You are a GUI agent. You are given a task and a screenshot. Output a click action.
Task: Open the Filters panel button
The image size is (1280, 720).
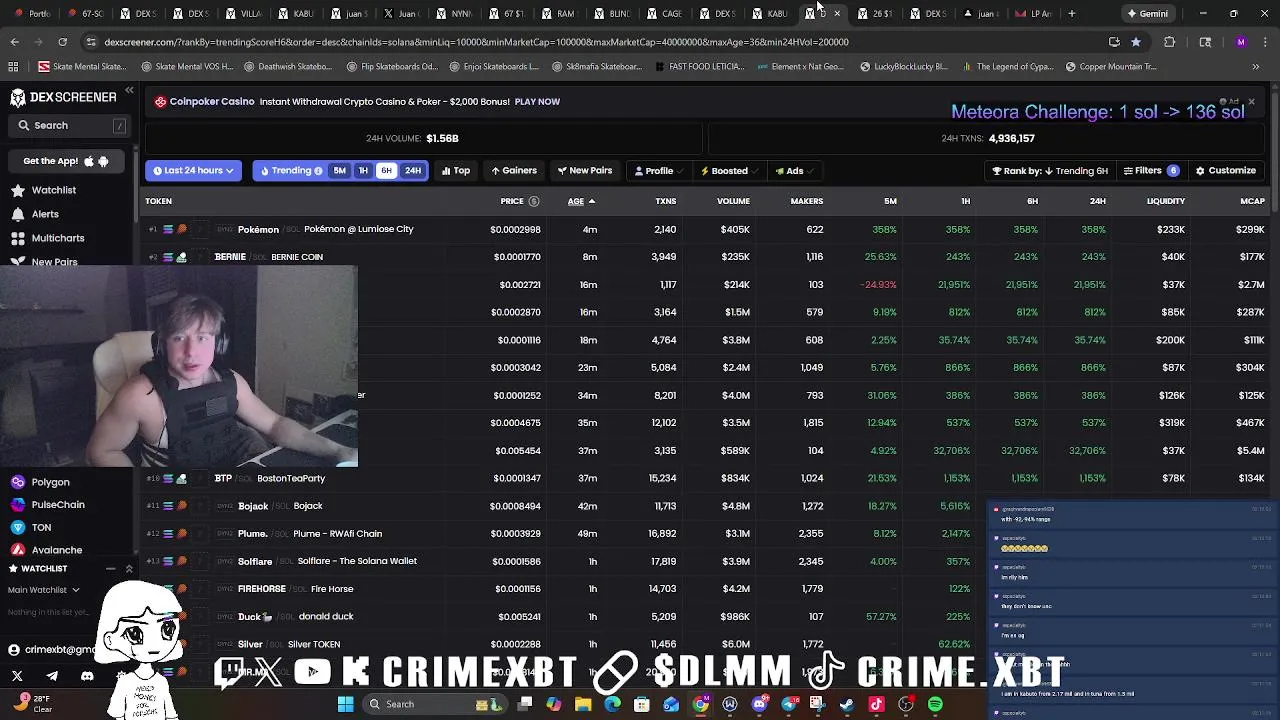pyautogui.click(x=1150, y=171)
